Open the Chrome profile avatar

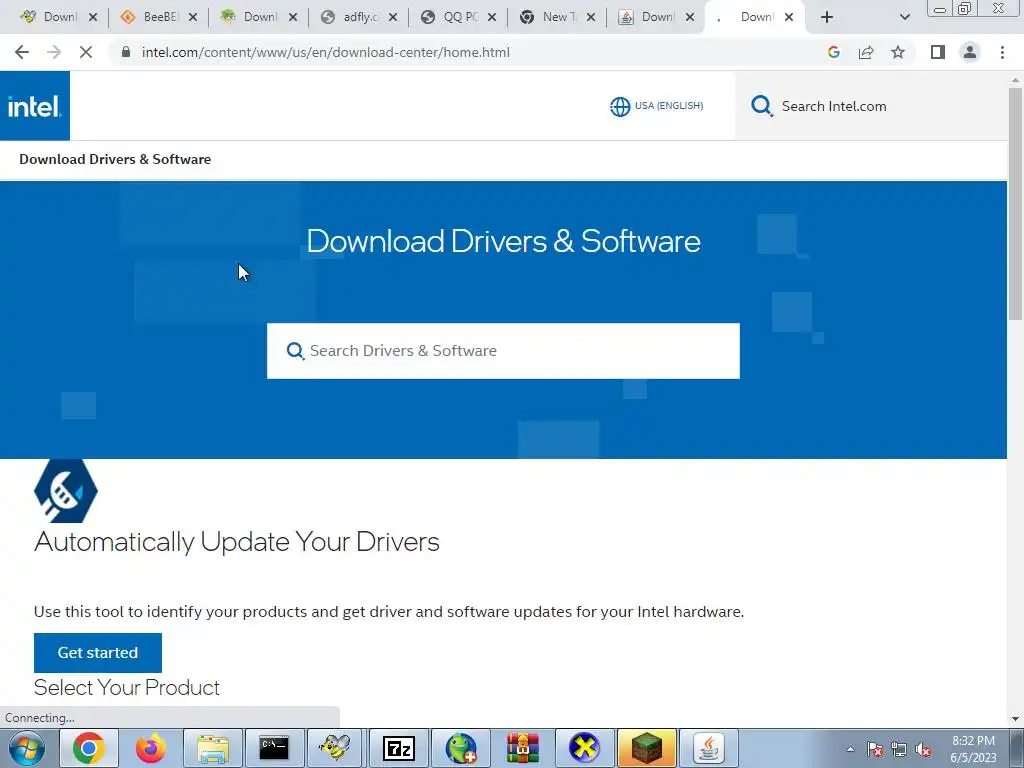[x=970, y=52]
